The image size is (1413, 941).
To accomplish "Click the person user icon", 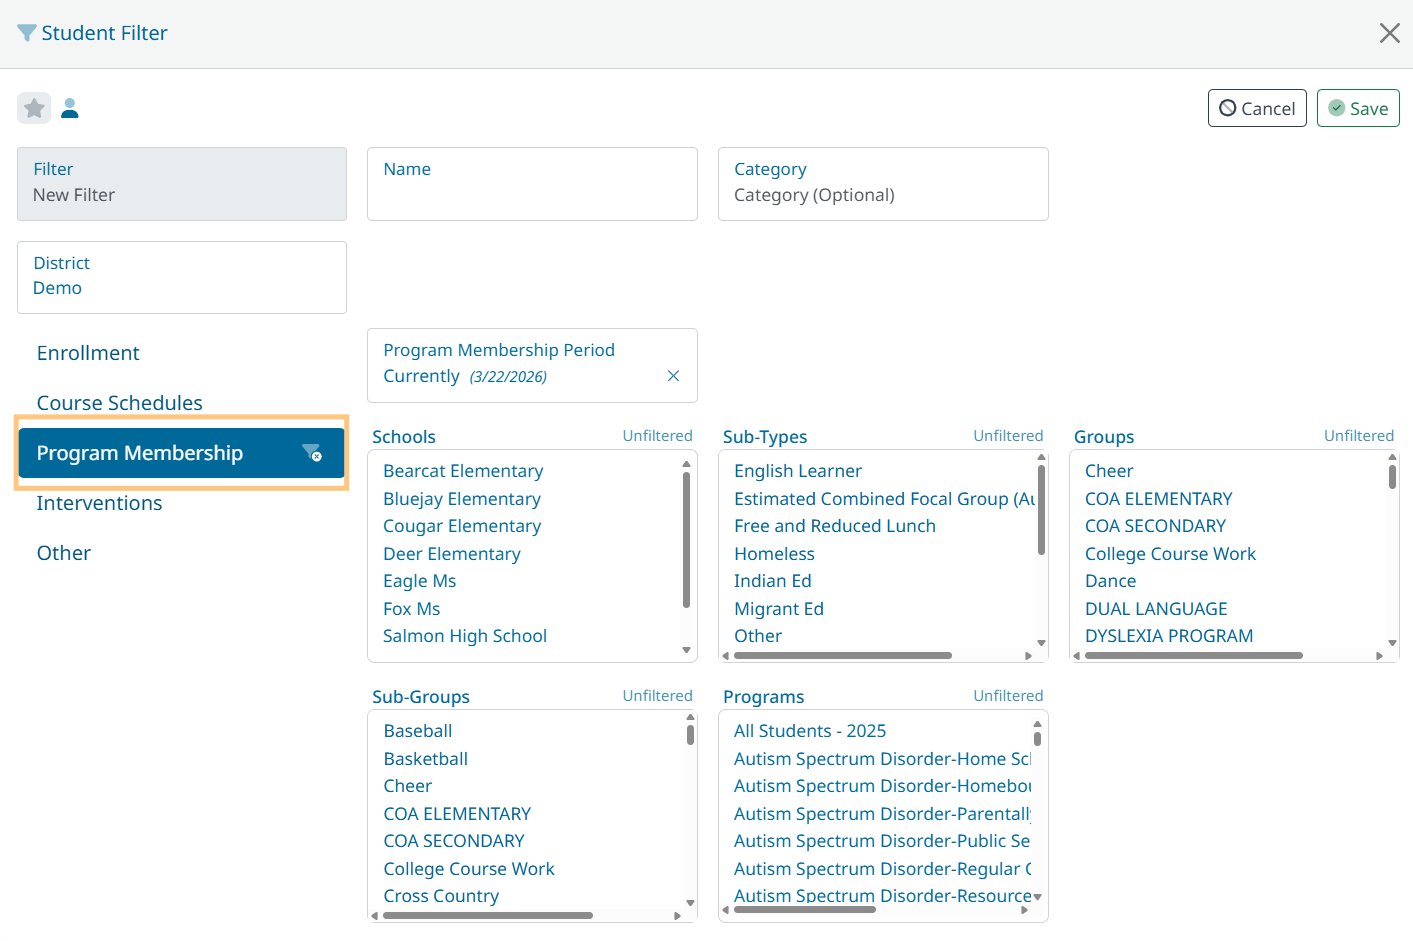I will (70, 108).
